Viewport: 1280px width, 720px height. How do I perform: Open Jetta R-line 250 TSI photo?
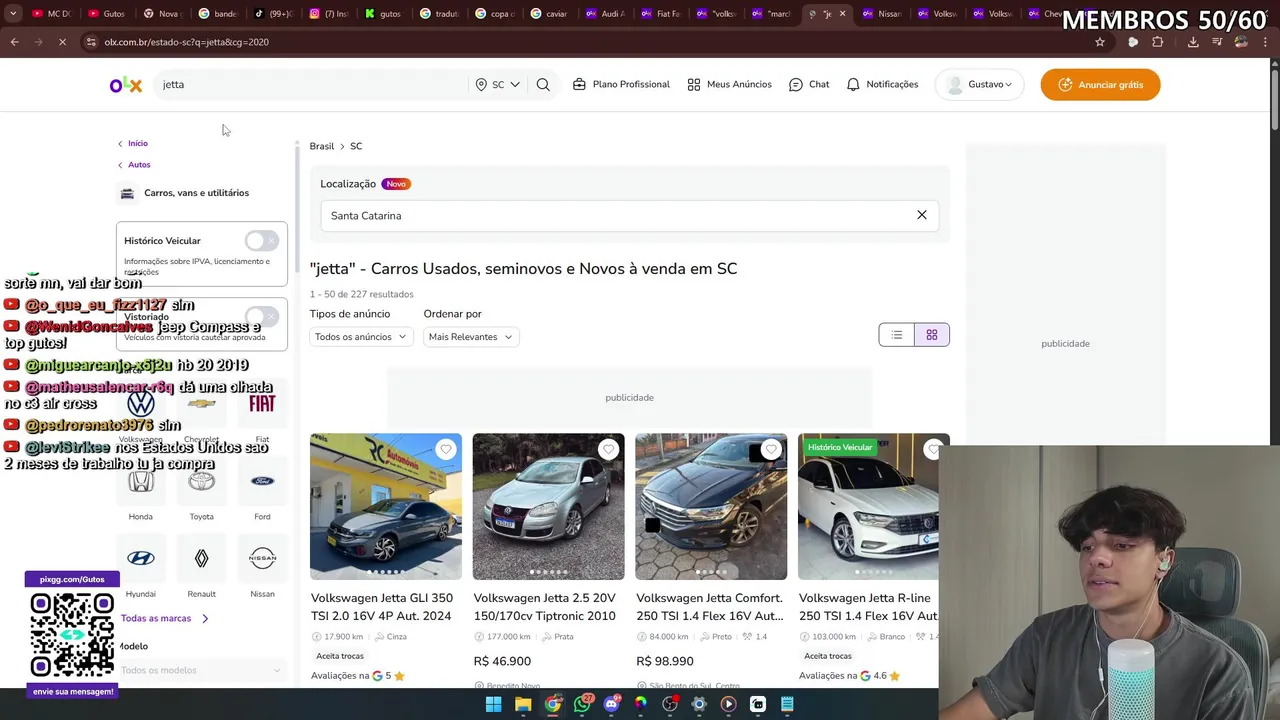click(x=868, y=507)
